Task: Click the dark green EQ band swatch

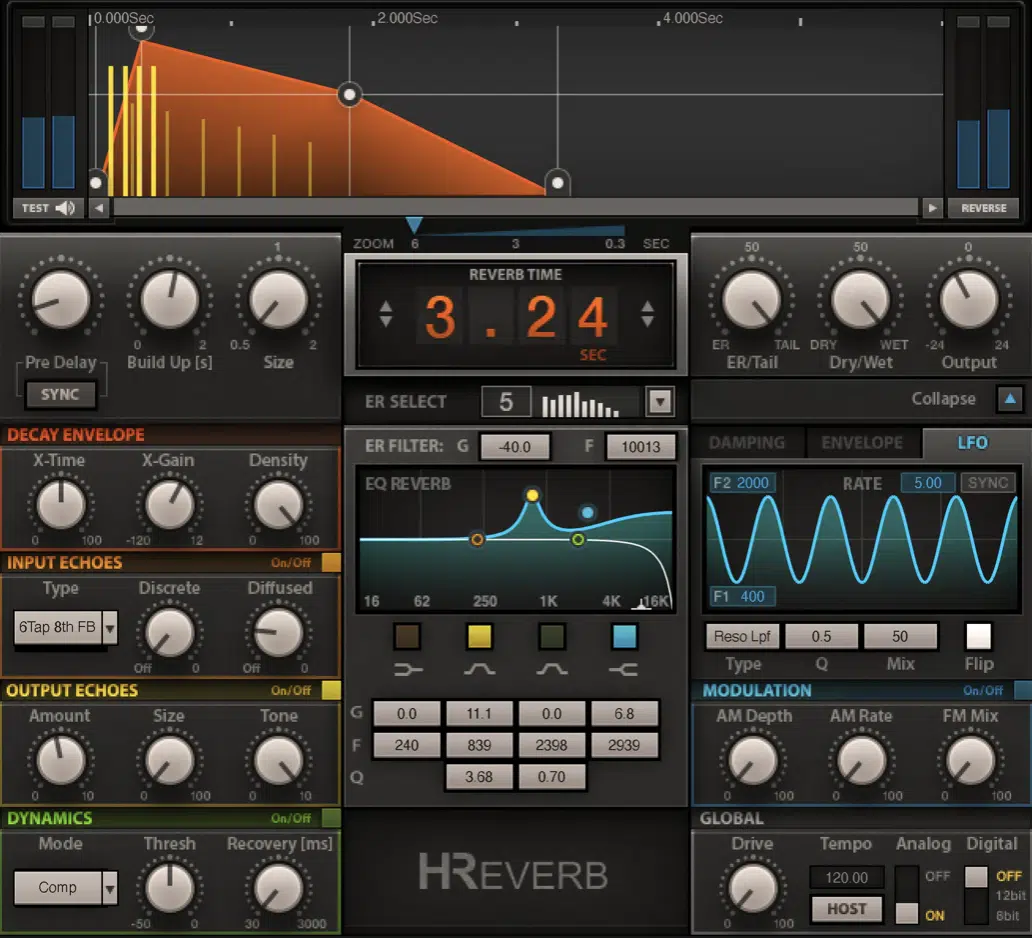Action: click(552, 637)
